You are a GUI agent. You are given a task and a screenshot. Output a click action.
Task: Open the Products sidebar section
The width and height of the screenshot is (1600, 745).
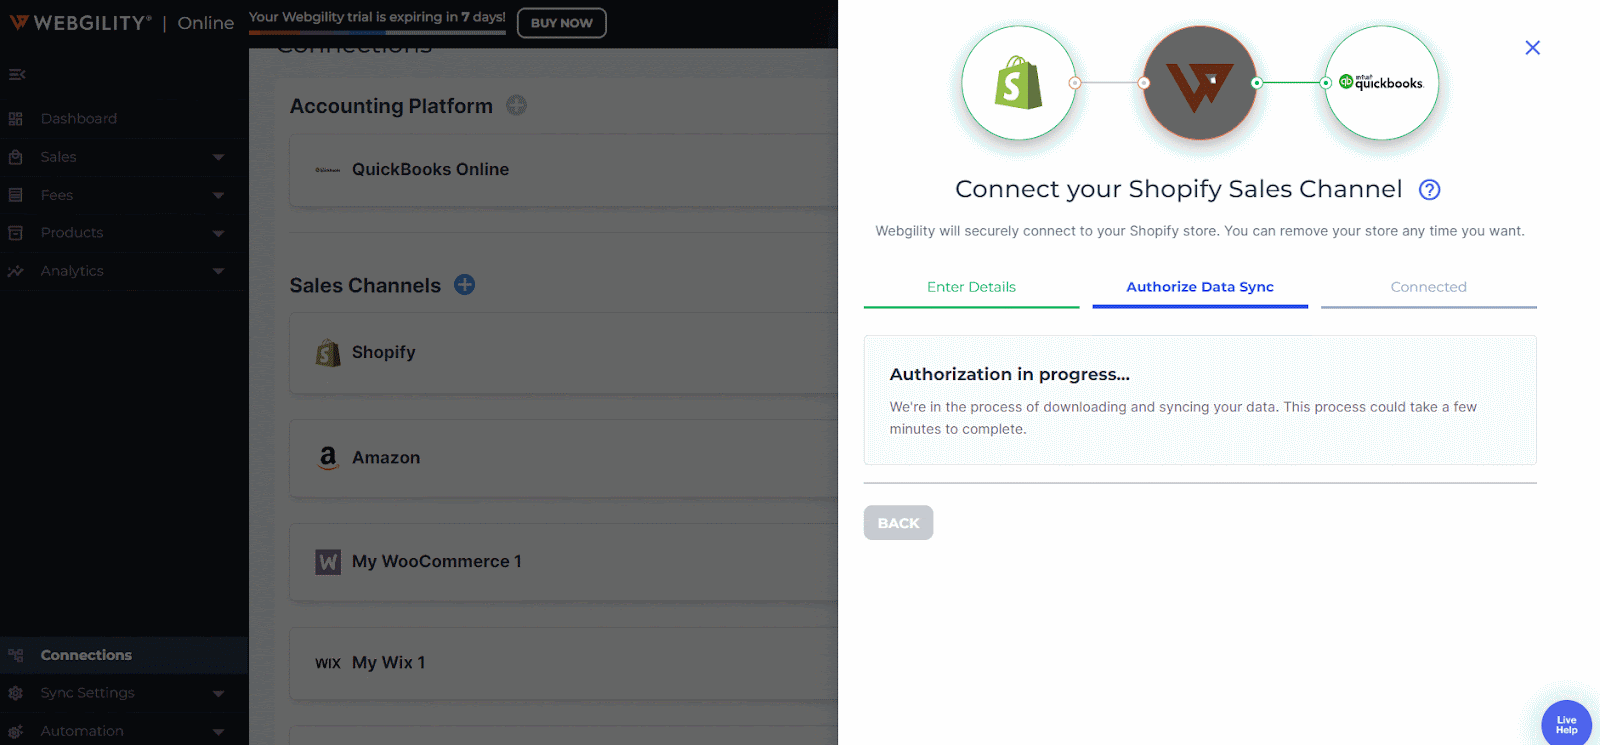(x=72, y=233)
